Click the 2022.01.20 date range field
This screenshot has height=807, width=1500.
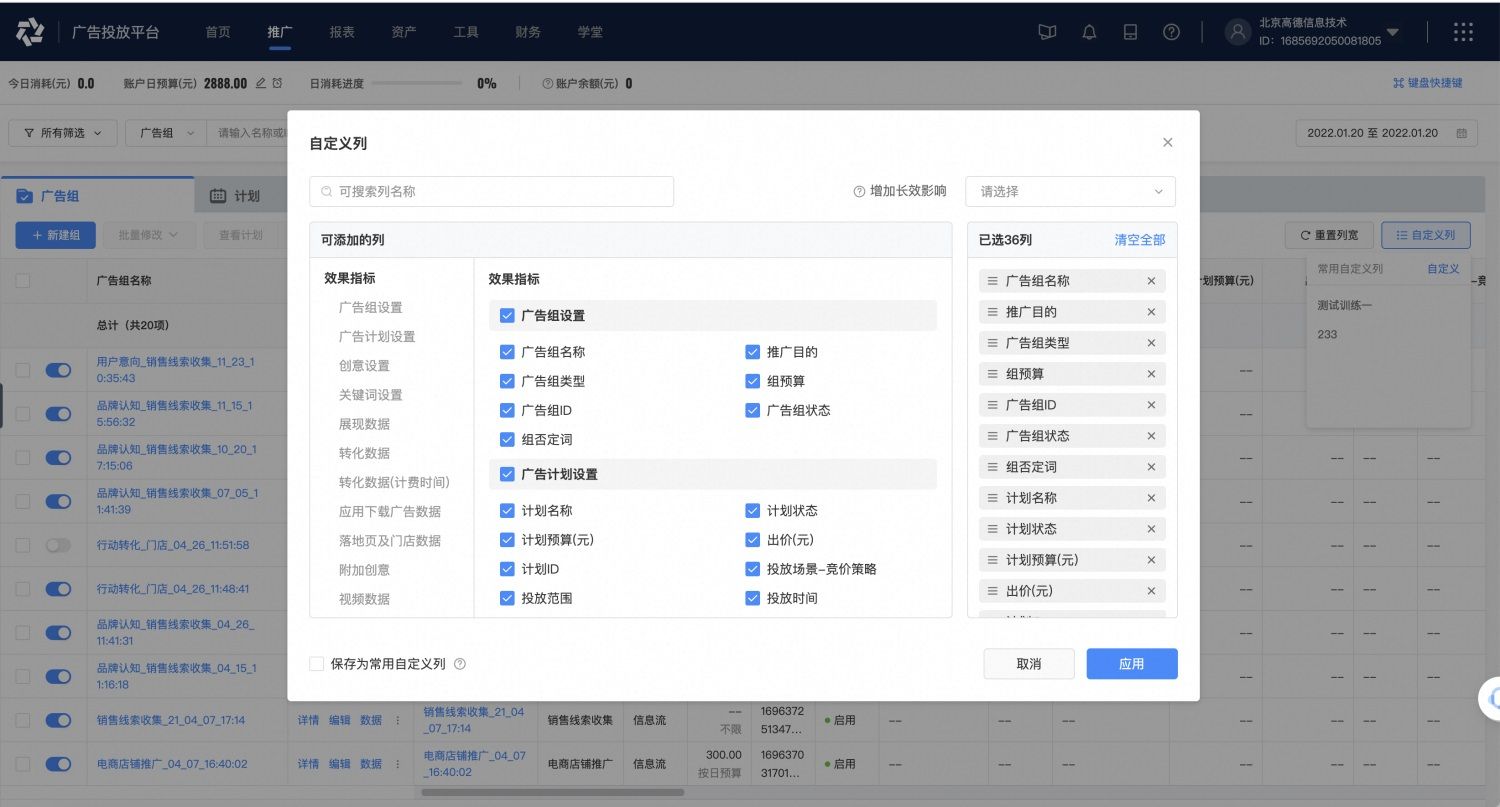click(1387, 133)
